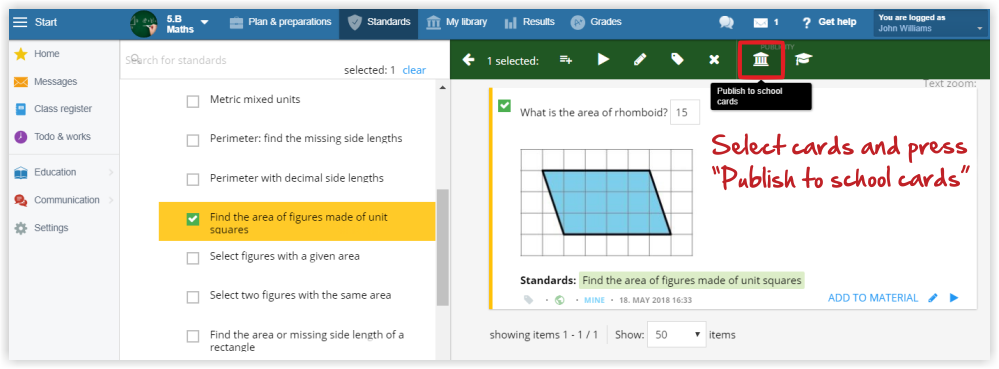Uncheck Find the area of figures checkbox
The width and height of the screenshot is (999, 369).
click(192, 219)
